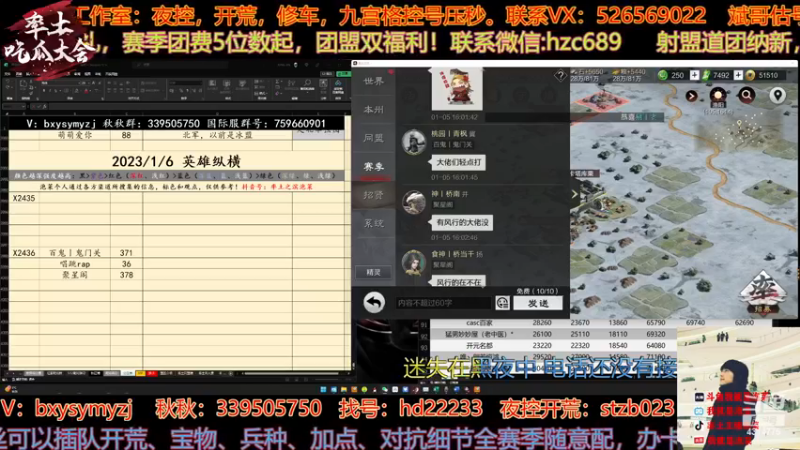Click the plus button beside the 7492 resource
The image size is (800, 450).
738,75
